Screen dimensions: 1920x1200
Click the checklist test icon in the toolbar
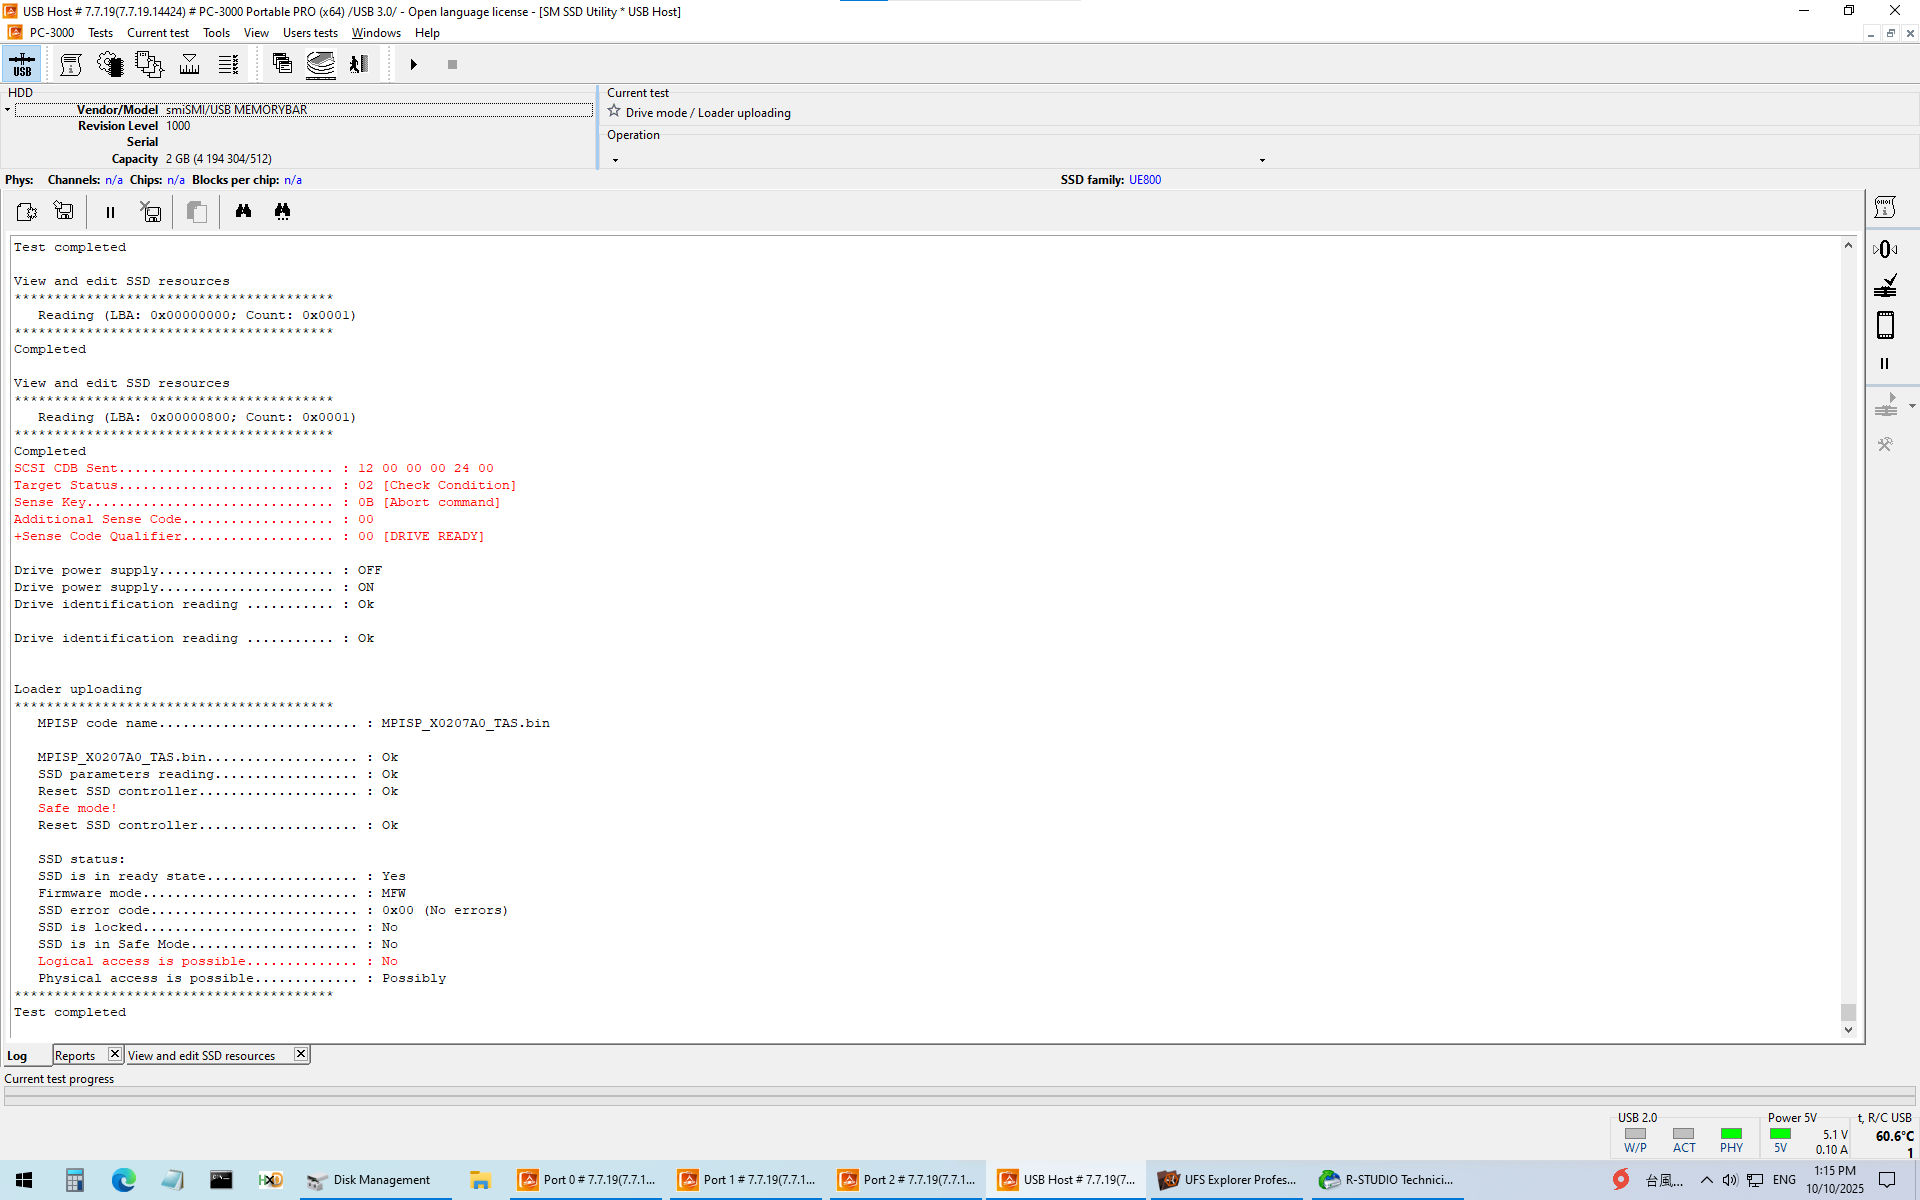228,65
